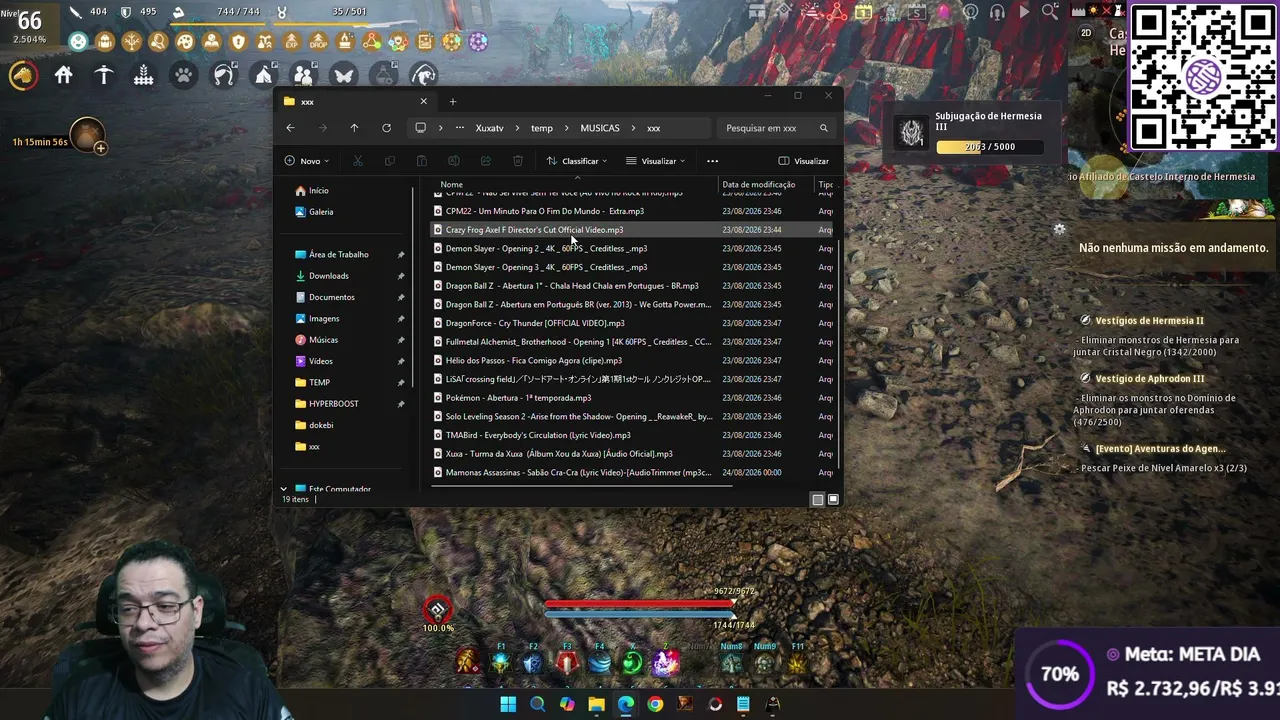Open File Explorer from the taskbar
This screenshot has width=1280, height=720.
pyautogui.click(x=596, y=704)
